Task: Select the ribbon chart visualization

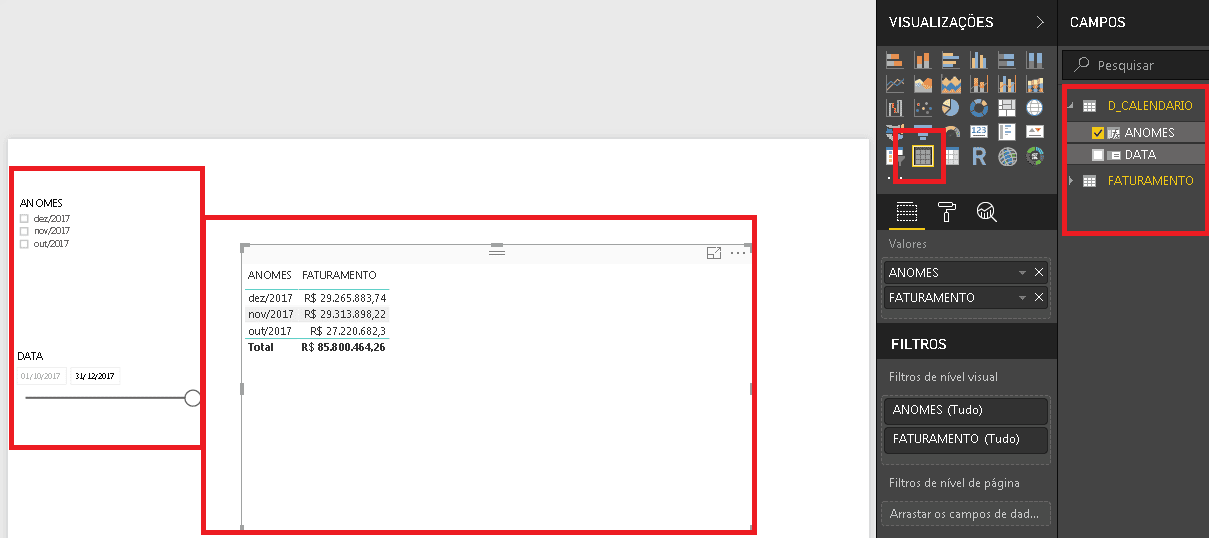Action: click(1035, 84)
